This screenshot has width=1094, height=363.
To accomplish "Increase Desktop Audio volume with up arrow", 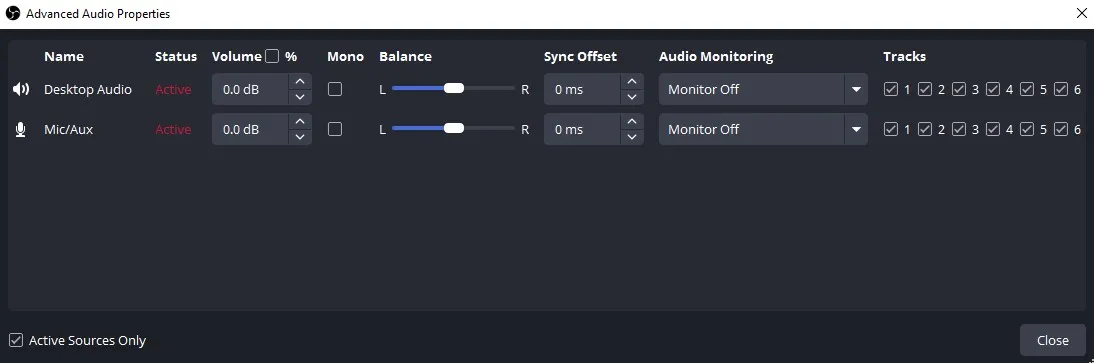I will [x=300, y=82].
